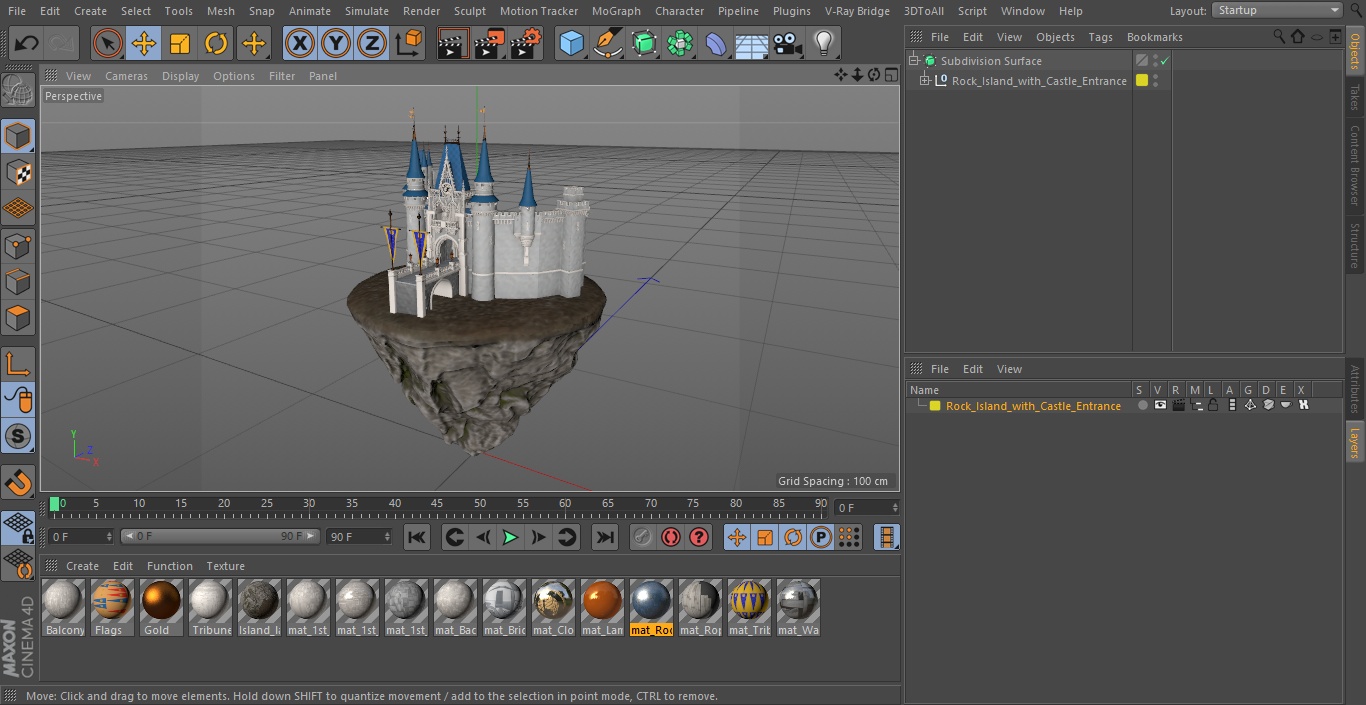Viewport: 1366px width, 705px height.
Task: Open the V-Ray Bridge menu
Action: (x=857, y=11)
